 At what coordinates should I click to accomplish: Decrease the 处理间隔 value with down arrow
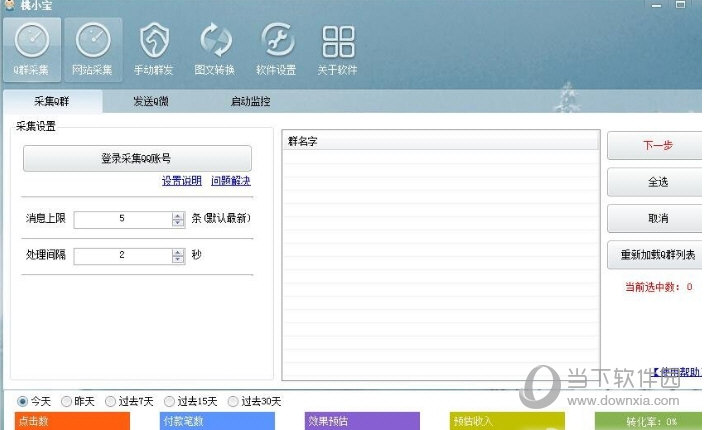coord(178,259)
